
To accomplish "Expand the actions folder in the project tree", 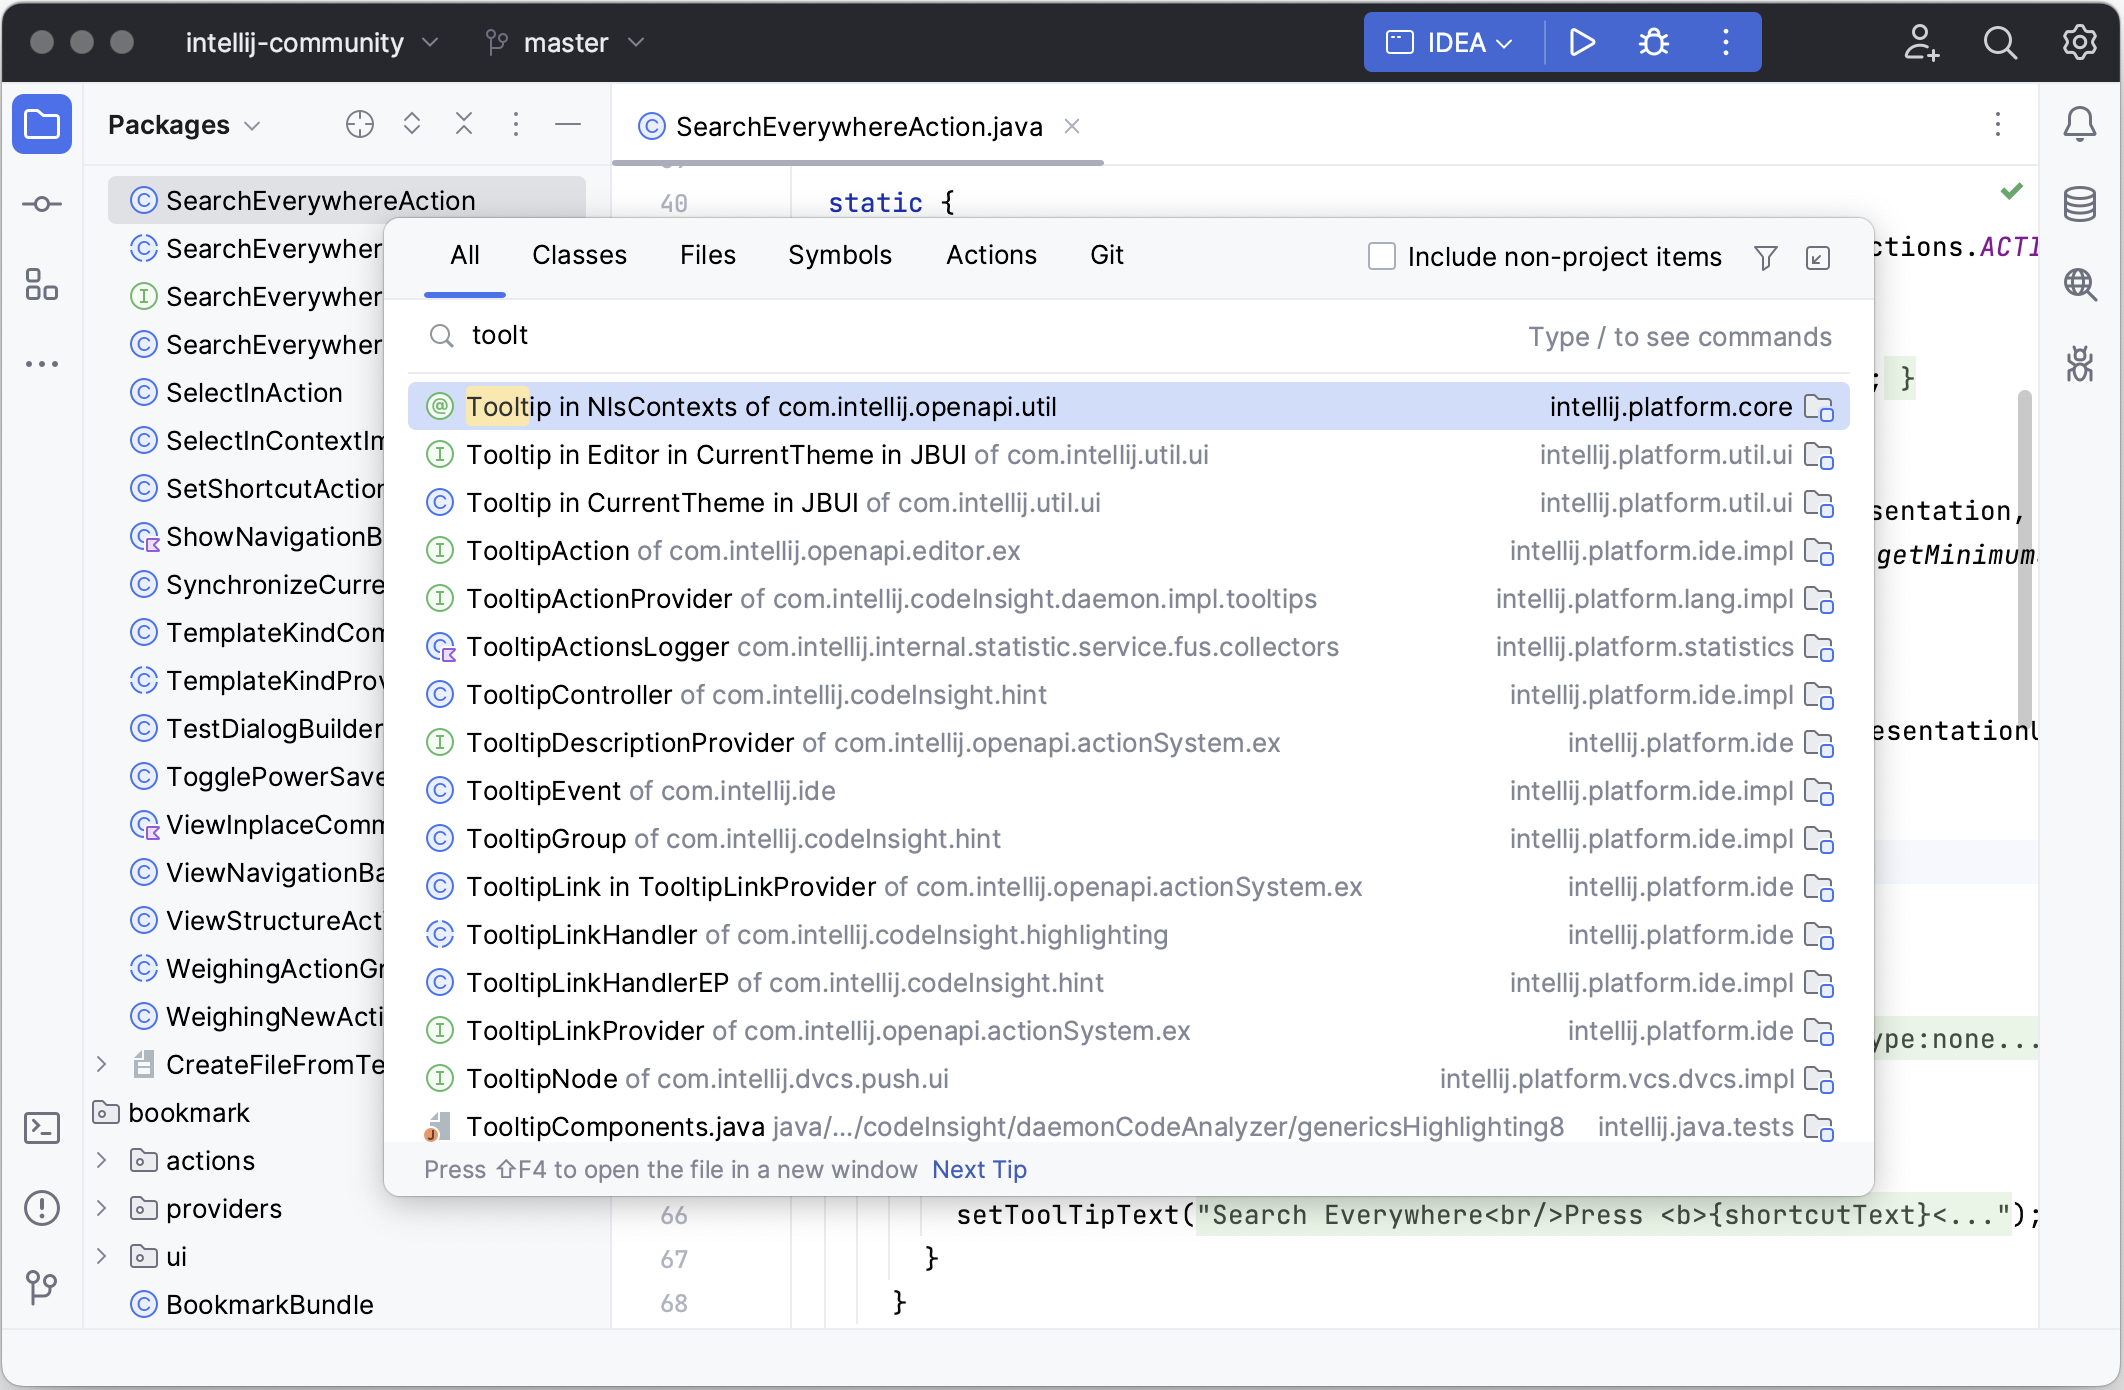I will [101, 1160].
